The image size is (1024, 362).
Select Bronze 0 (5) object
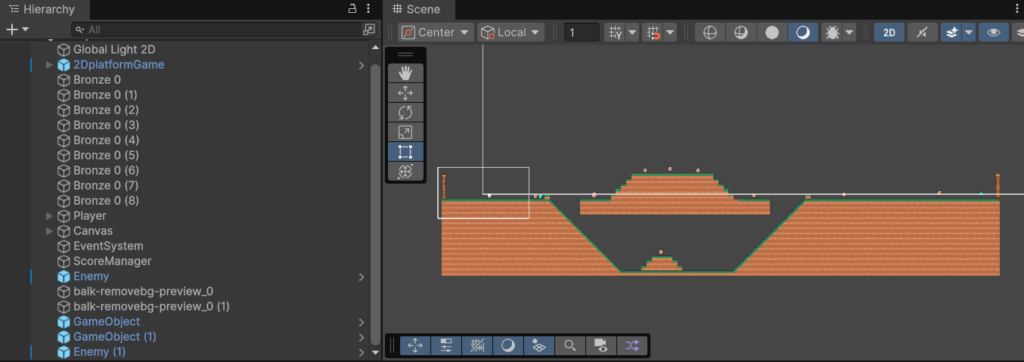coord(106,156)
